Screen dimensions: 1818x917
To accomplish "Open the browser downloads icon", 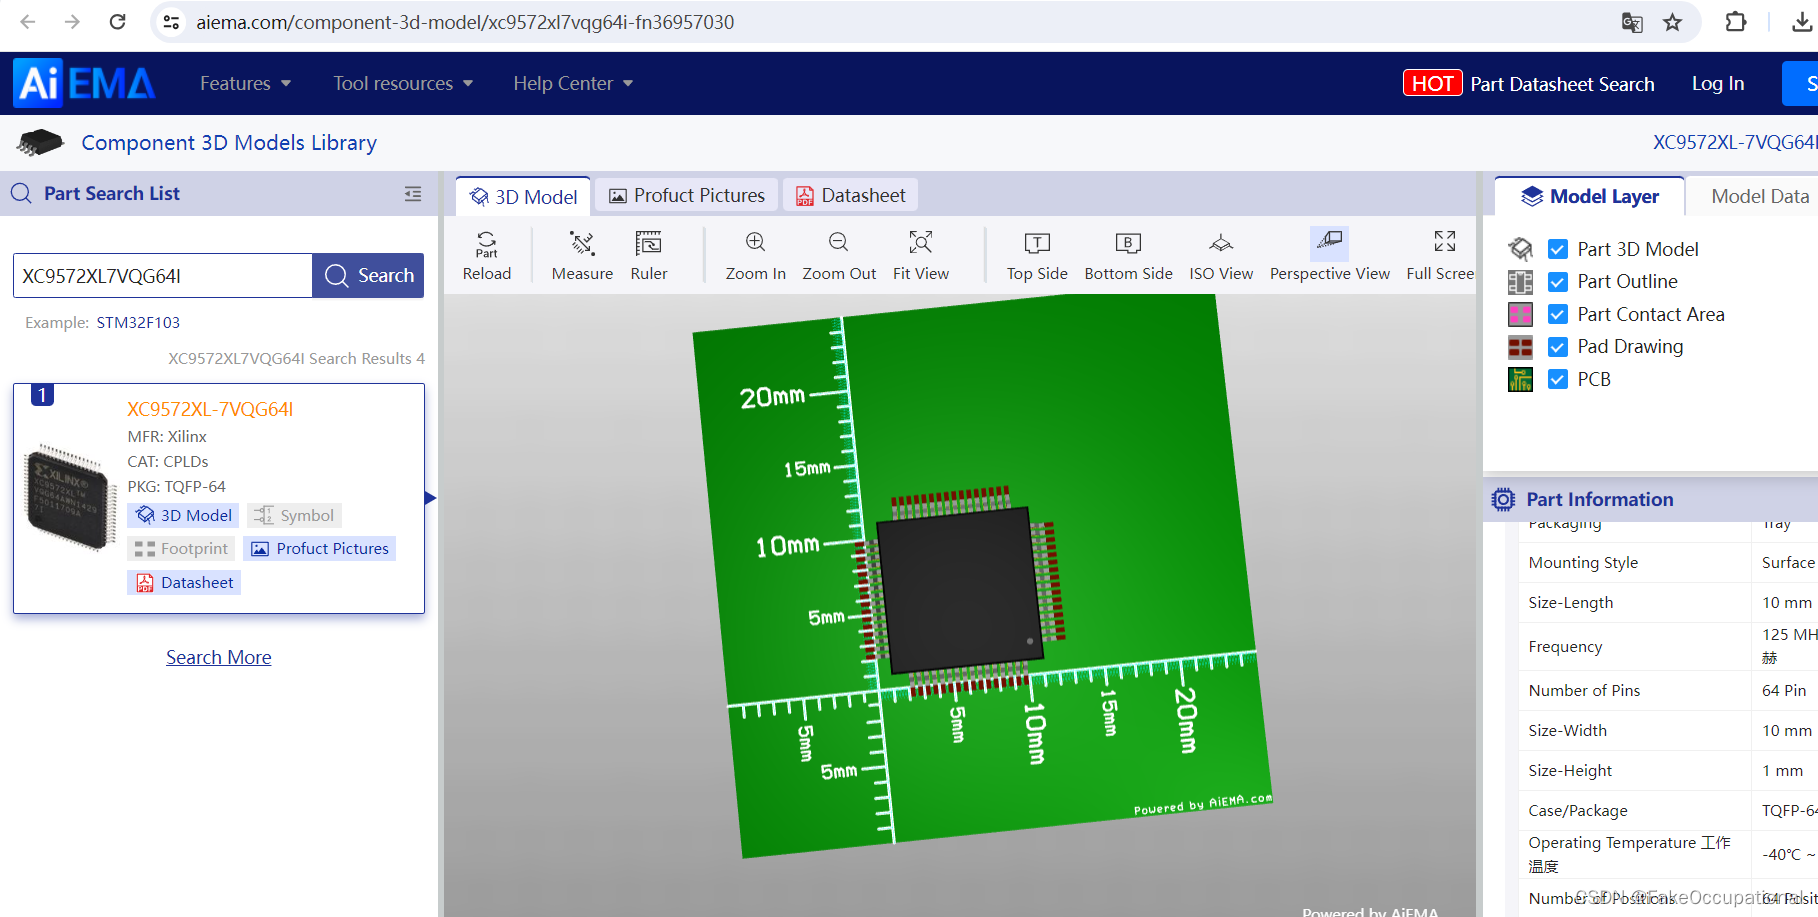I will coord(1801,22).
